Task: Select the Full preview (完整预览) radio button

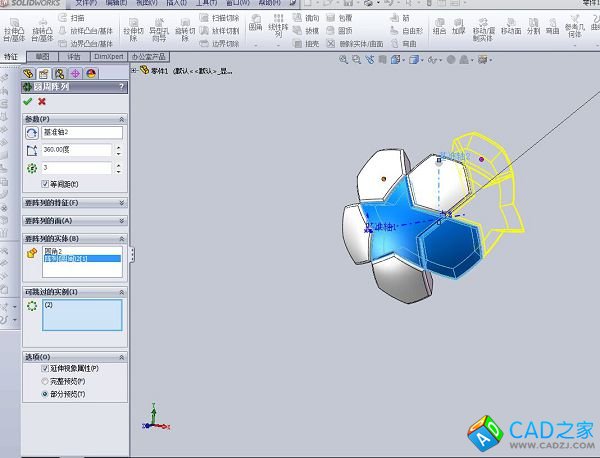Action: (45, 381)
